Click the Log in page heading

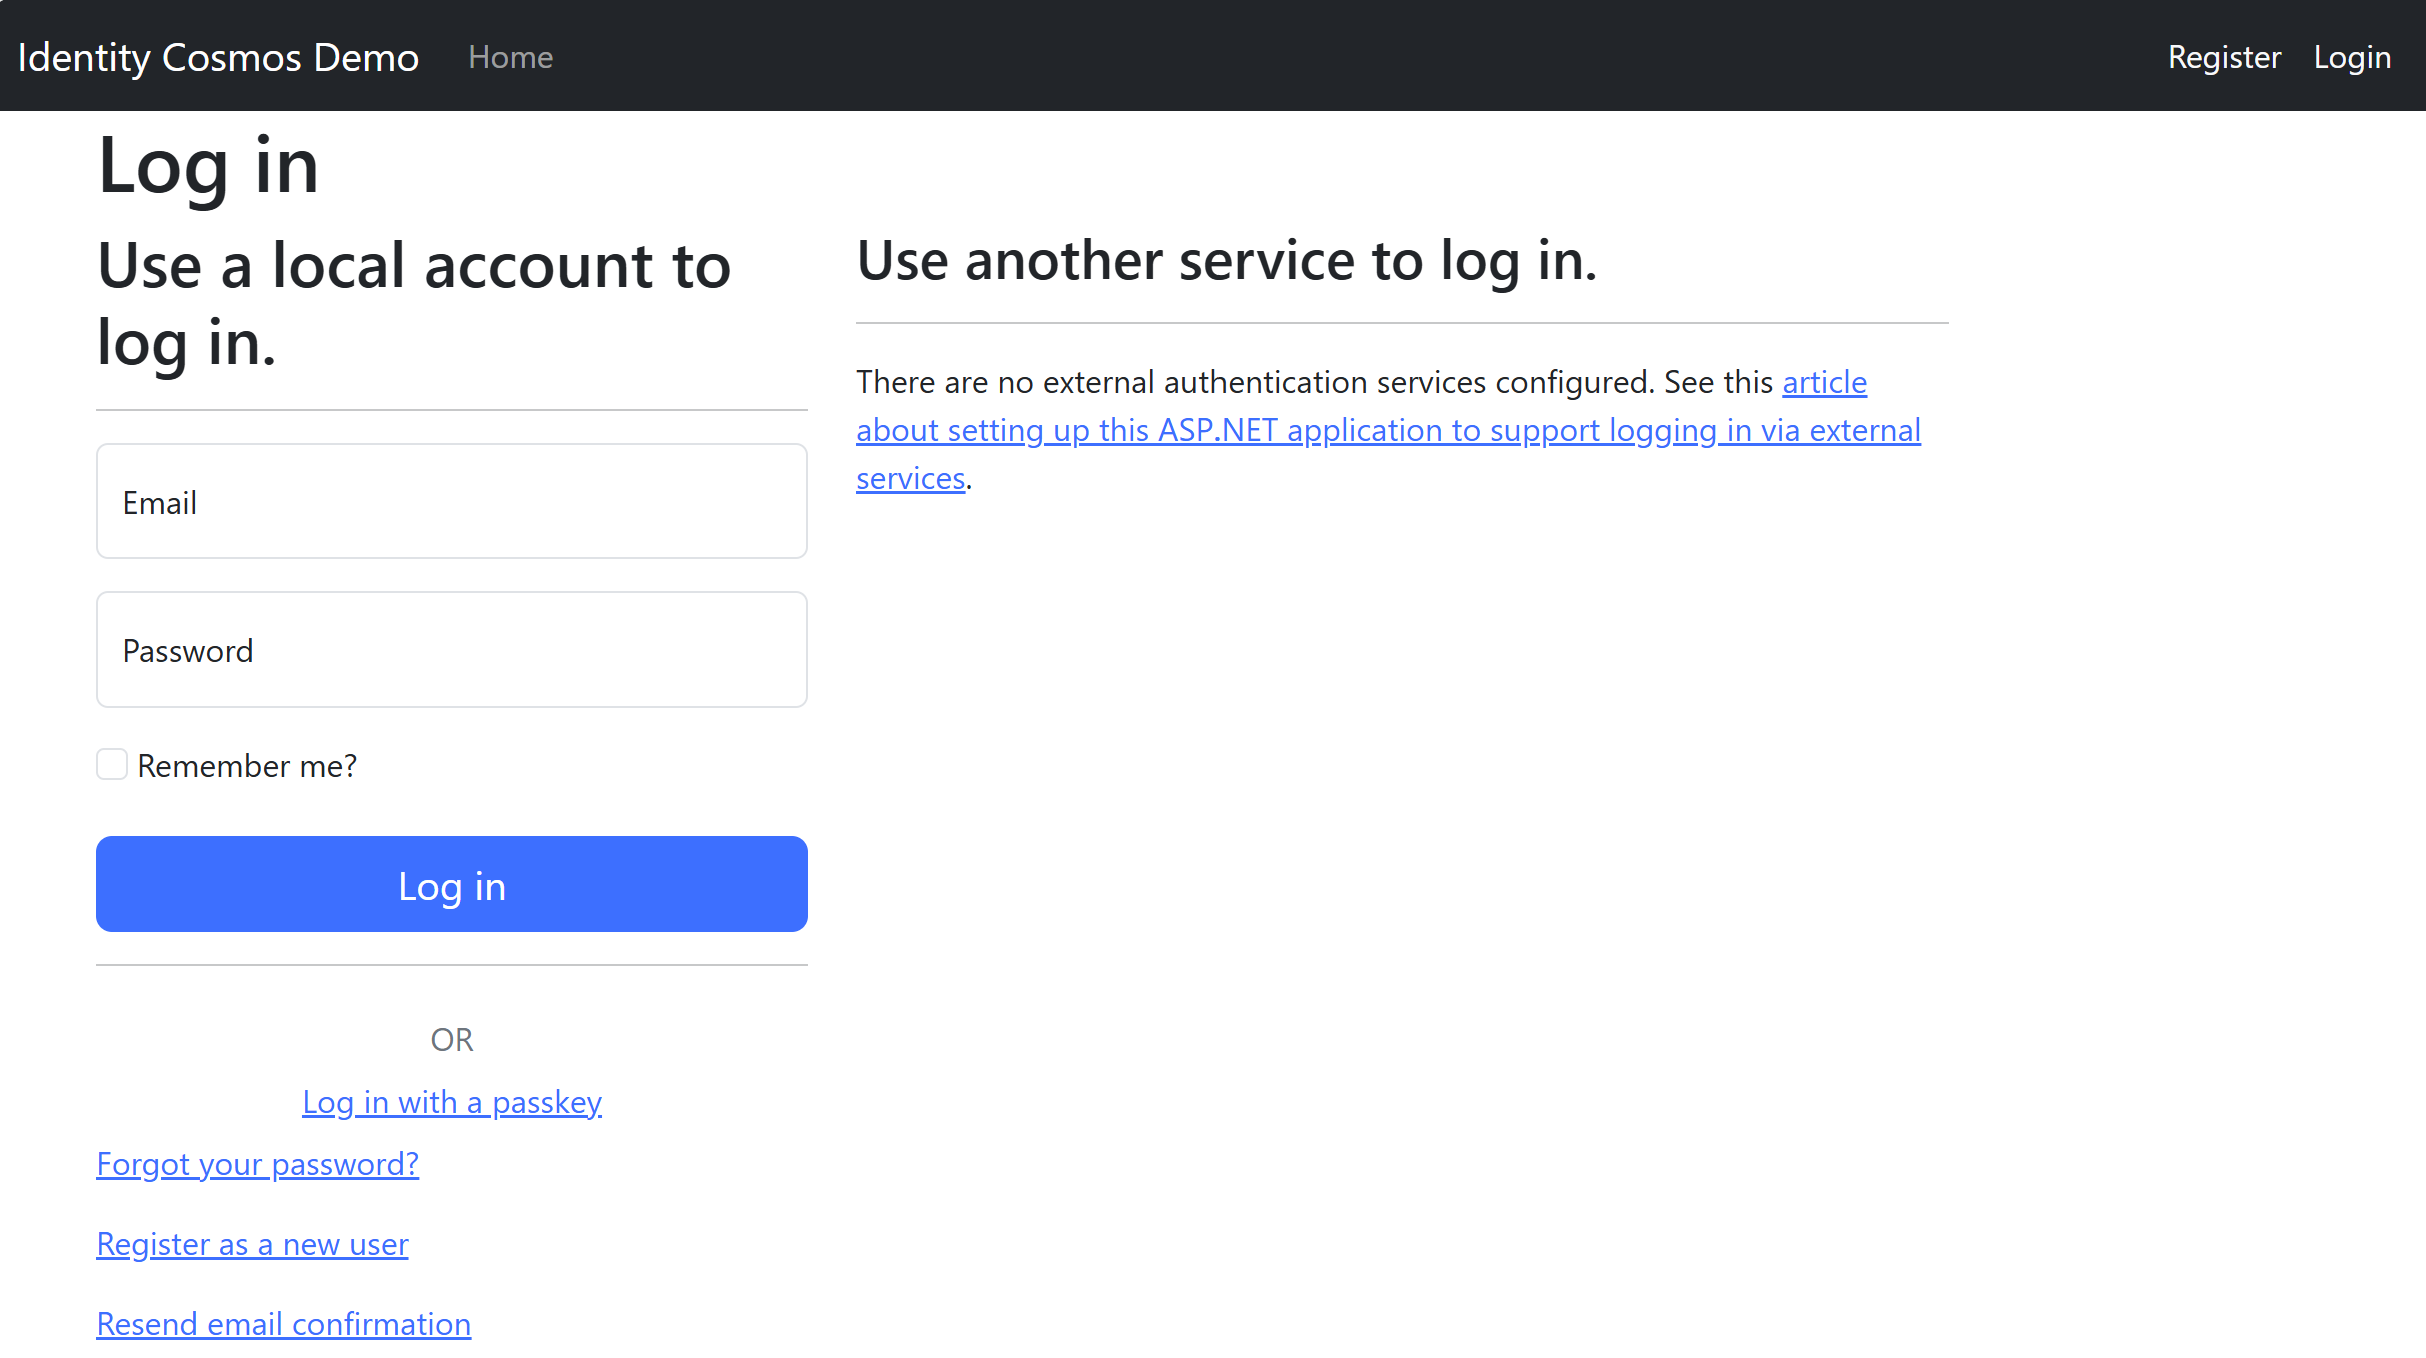pyautogui.click(x=207, y=165)
